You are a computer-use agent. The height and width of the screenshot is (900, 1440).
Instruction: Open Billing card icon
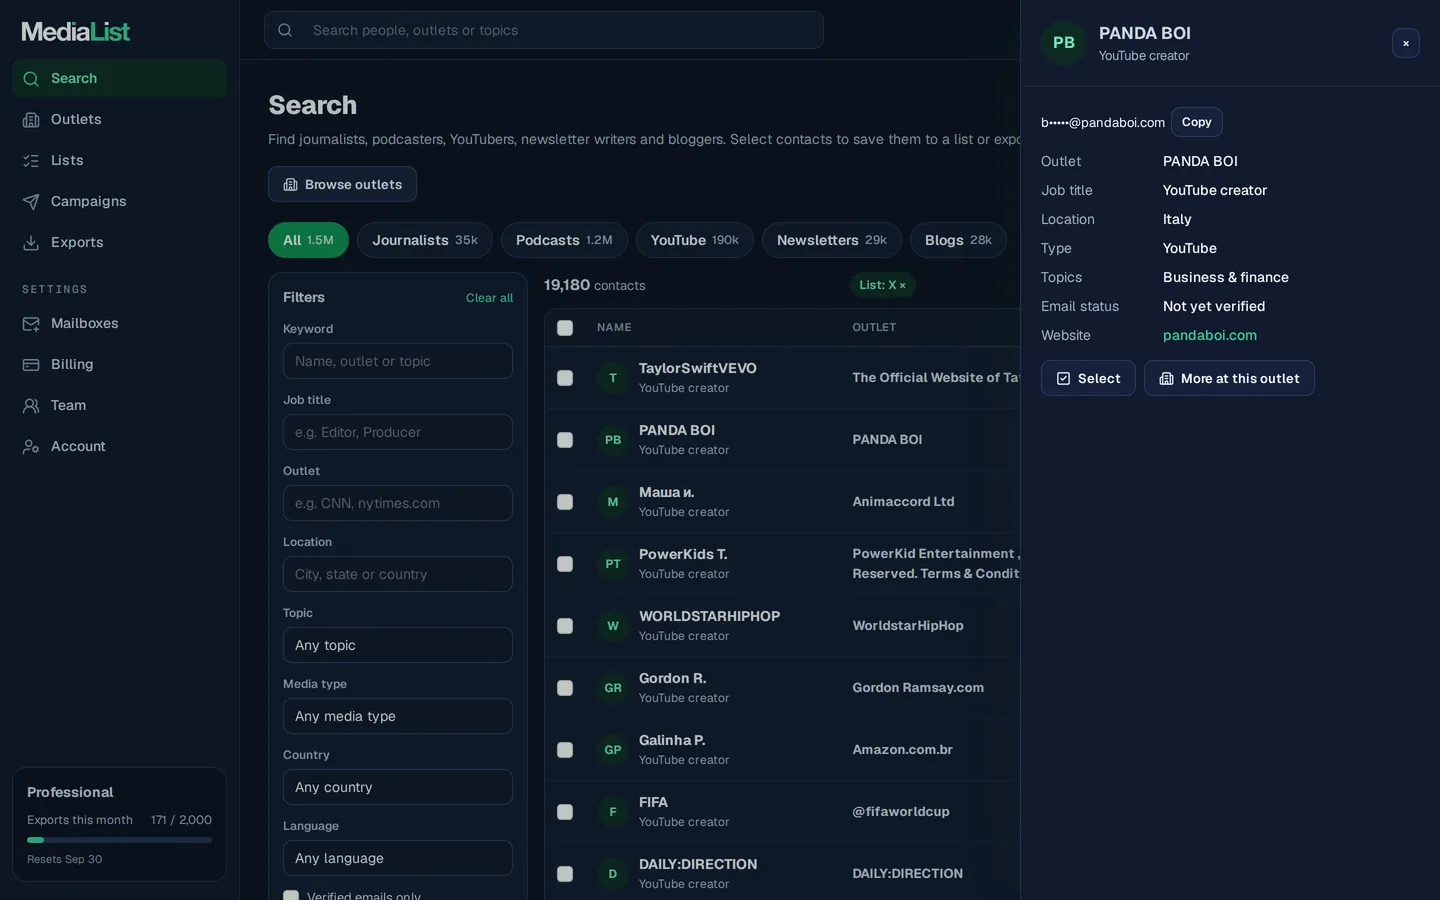click(x=31, y=365)
